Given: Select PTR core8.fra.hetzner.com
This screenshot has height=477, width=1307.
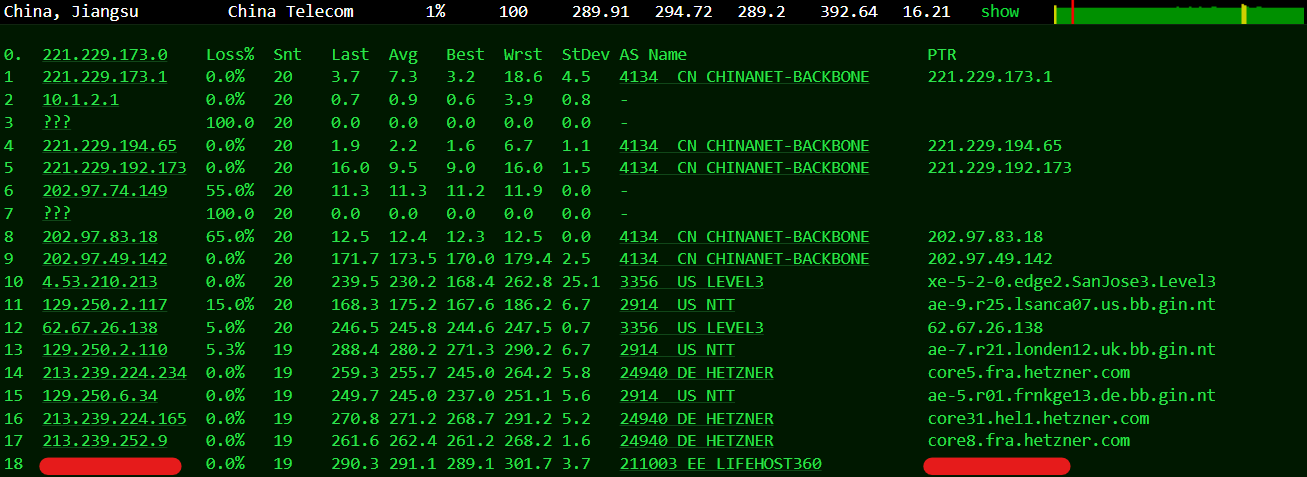Looking at the screenshot, I should [1029, 441].
